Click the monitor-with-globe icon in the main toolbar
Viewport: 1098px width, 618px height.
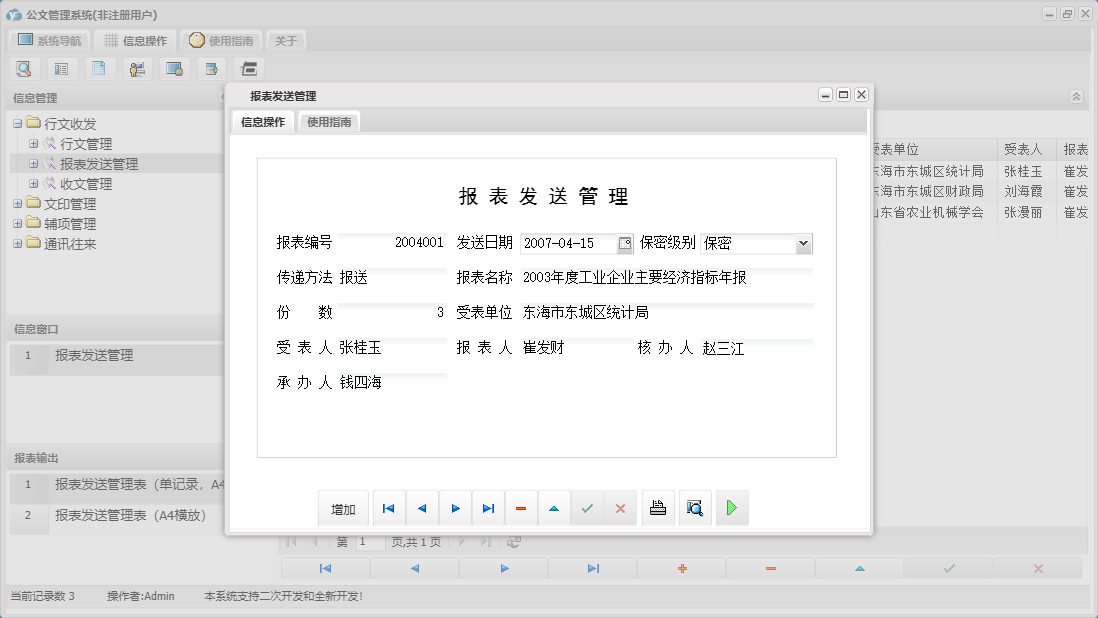[172, 68]
